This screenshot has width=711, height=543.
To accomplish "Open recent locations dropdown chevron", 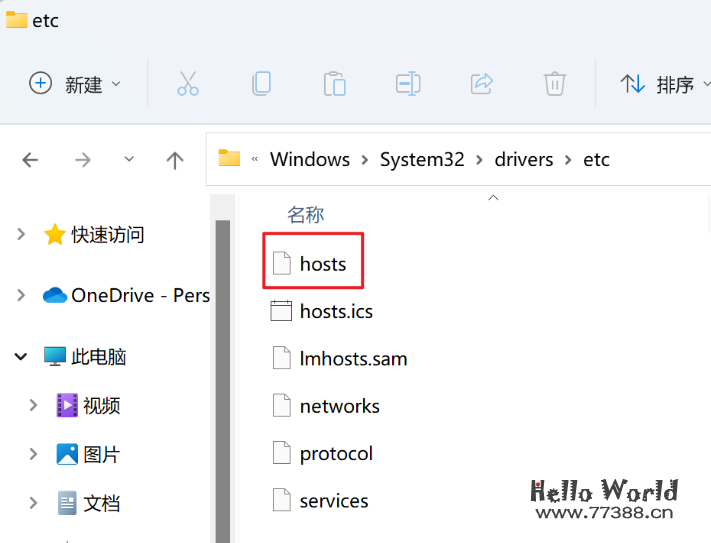I will 129,159.
